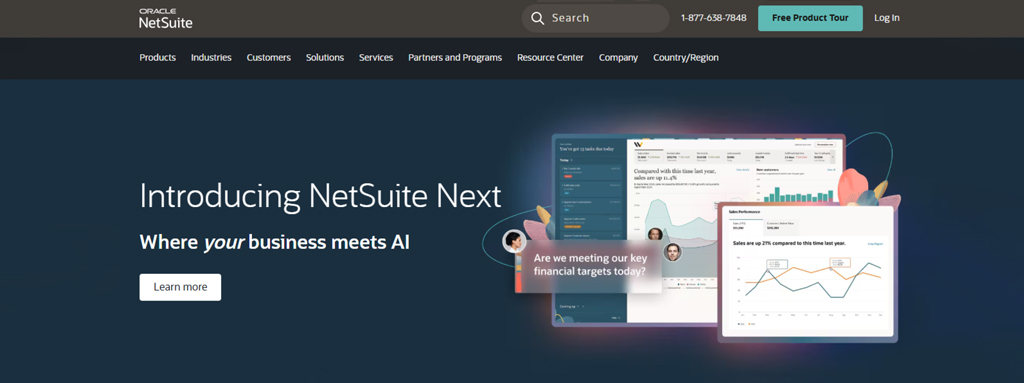
Task: Open the Country/Region menu
Action: 686,58
